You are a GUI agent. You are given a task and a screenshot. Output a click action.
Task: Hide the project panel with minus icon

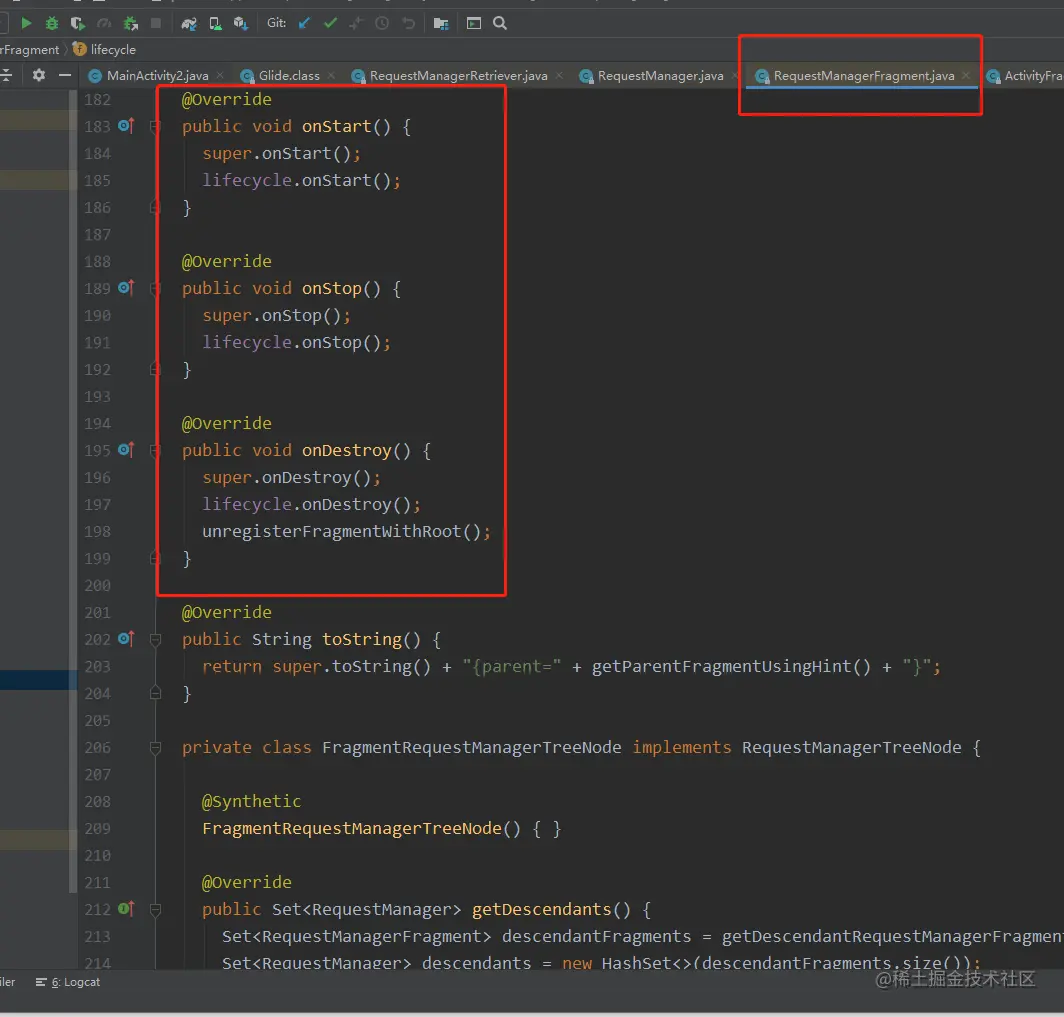click(64, 75)
